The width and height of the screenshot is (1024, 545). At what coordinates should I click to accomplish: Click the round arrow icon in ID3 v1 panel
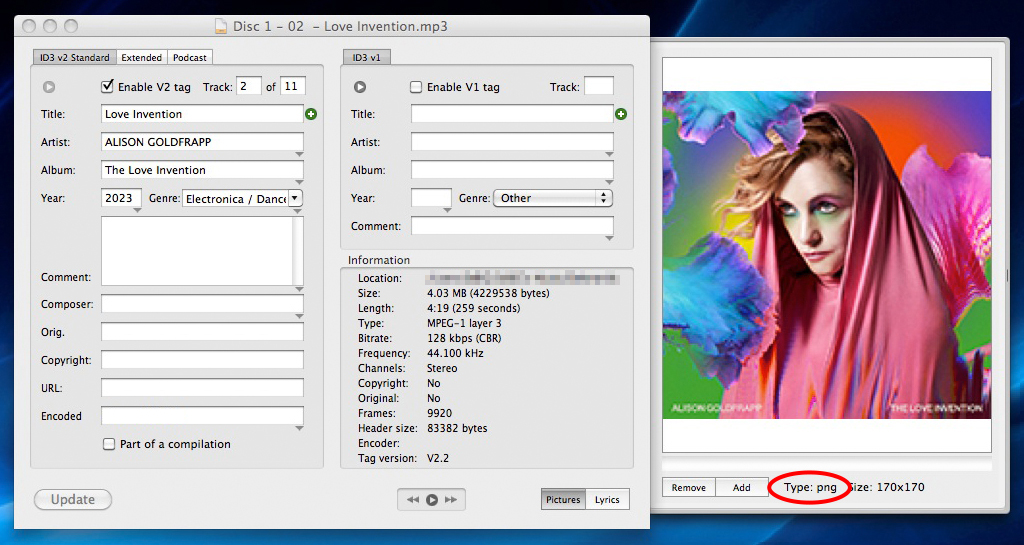point(360,87)
